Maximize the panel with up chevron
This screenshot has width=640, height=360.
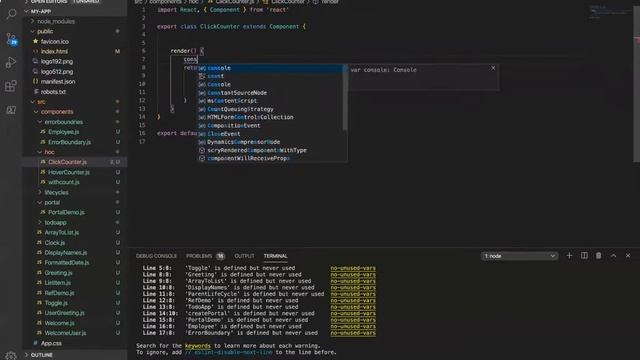(613, 256)
